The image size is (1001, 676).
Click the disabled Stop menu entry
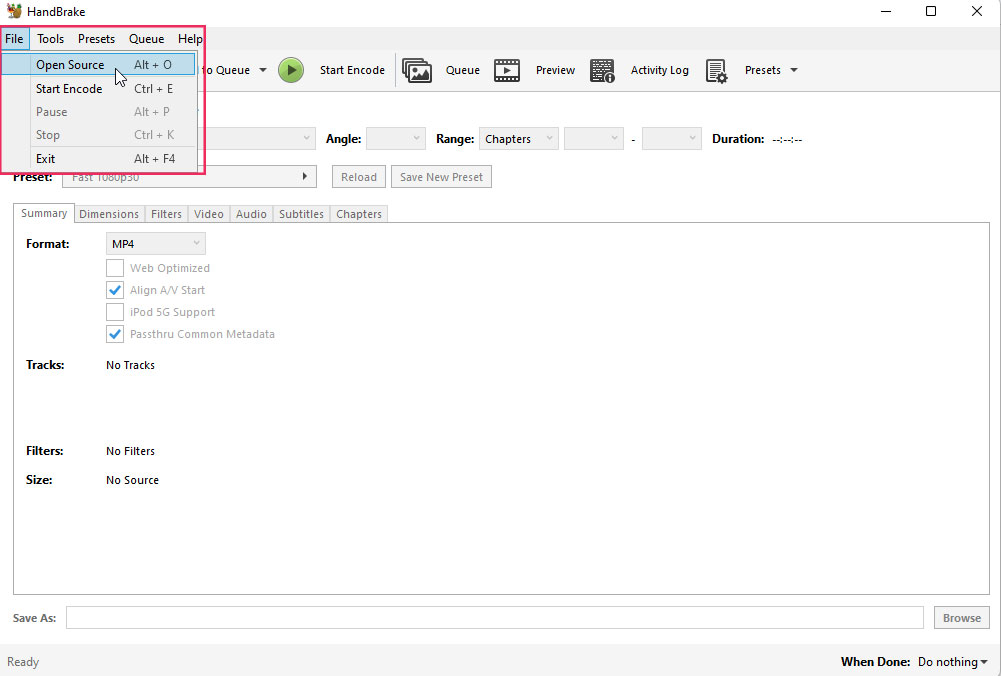click(98, 135)
